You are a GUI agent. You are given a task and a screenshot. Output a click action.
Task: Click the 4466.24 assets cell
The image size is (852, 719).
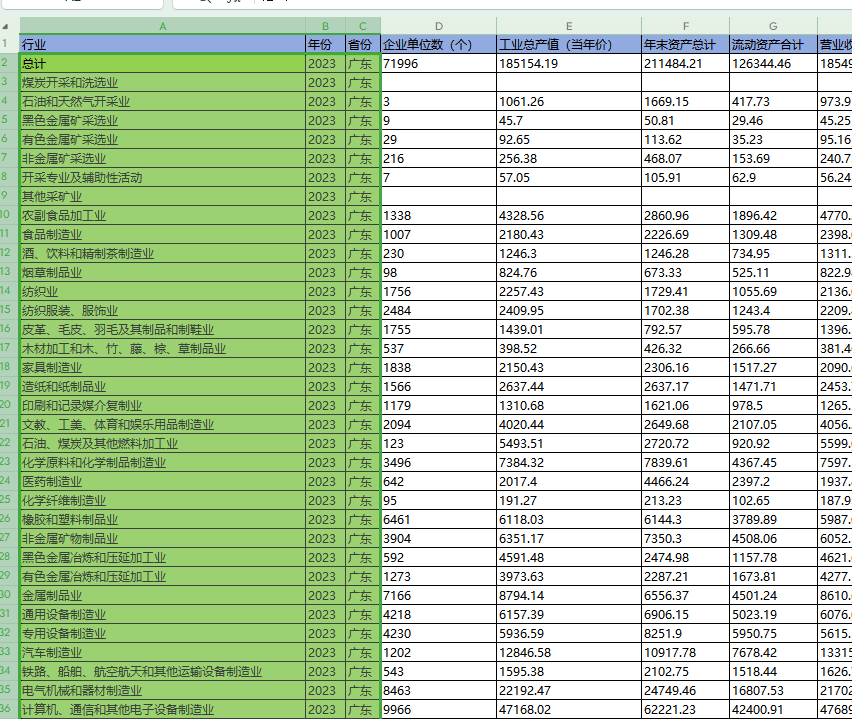pyautogui.click(x=686, y=482)
